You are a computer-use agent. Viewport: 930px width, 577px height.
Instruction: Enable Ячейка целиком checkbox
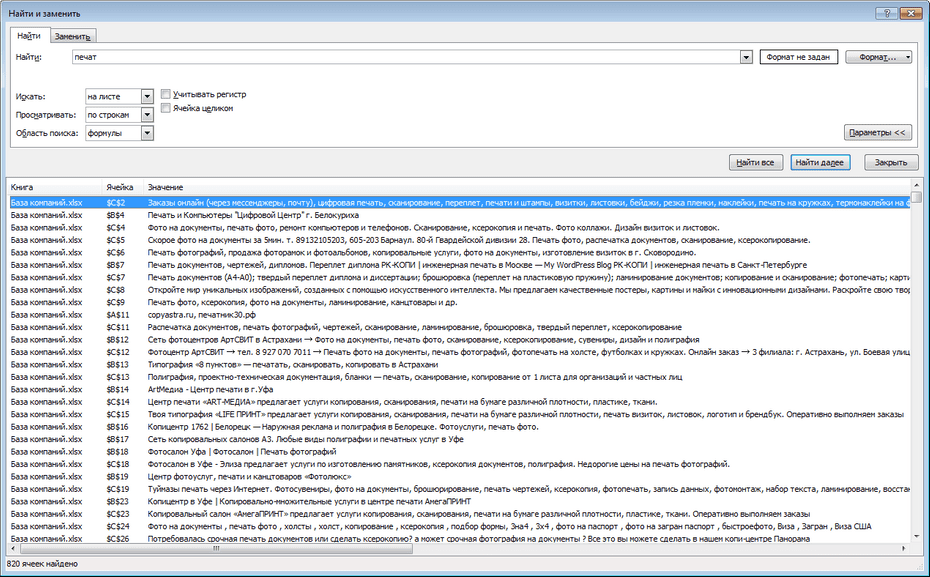[166, 108]
